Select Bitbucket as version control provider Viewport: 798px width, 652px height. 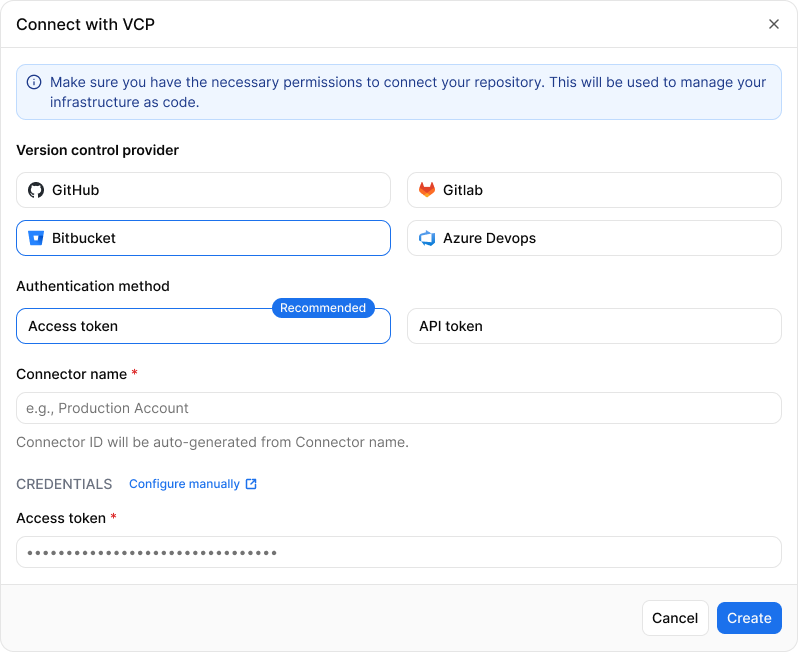coord(204,238)
